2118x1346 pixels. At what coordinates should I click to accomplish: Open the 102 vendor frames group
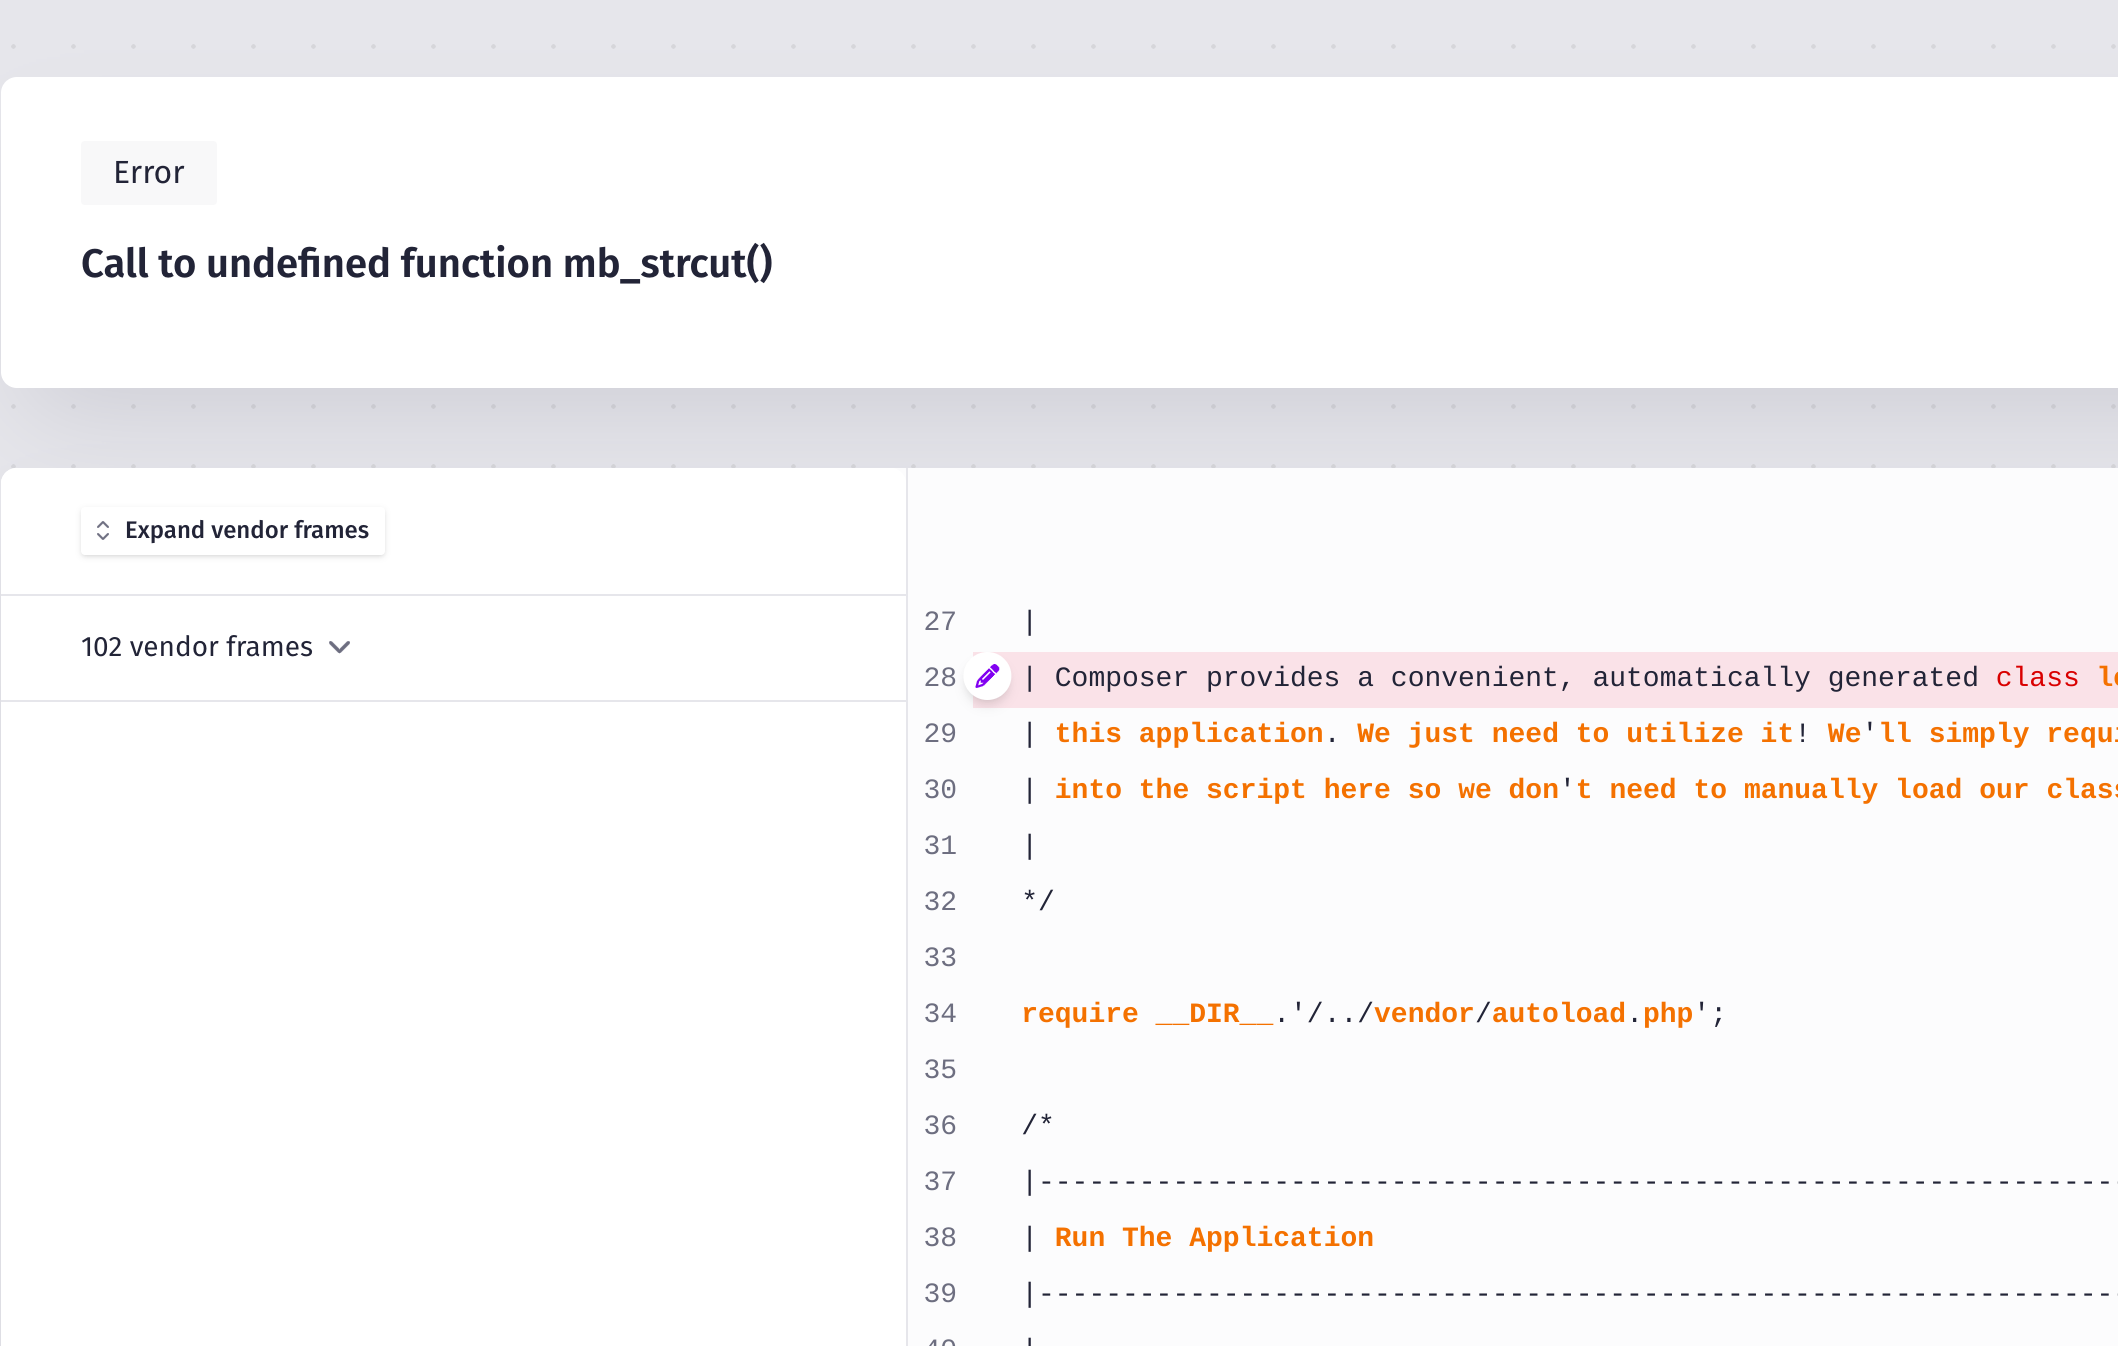[197, 647]
